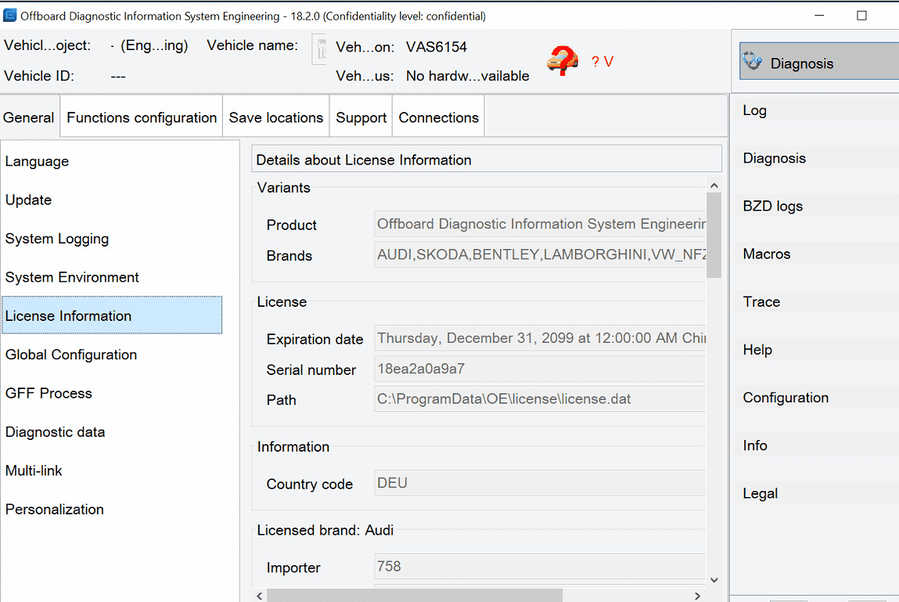The image size is (899, 602).
Task: Open the Save locations tab
Action: tap(276, 118)
